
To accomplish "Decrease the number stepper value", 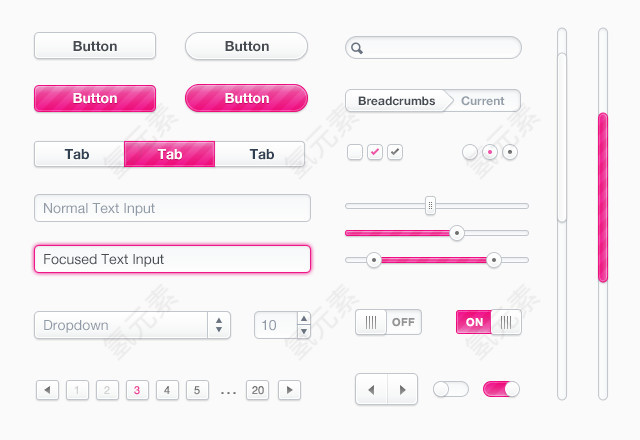I will coord(304,331).
